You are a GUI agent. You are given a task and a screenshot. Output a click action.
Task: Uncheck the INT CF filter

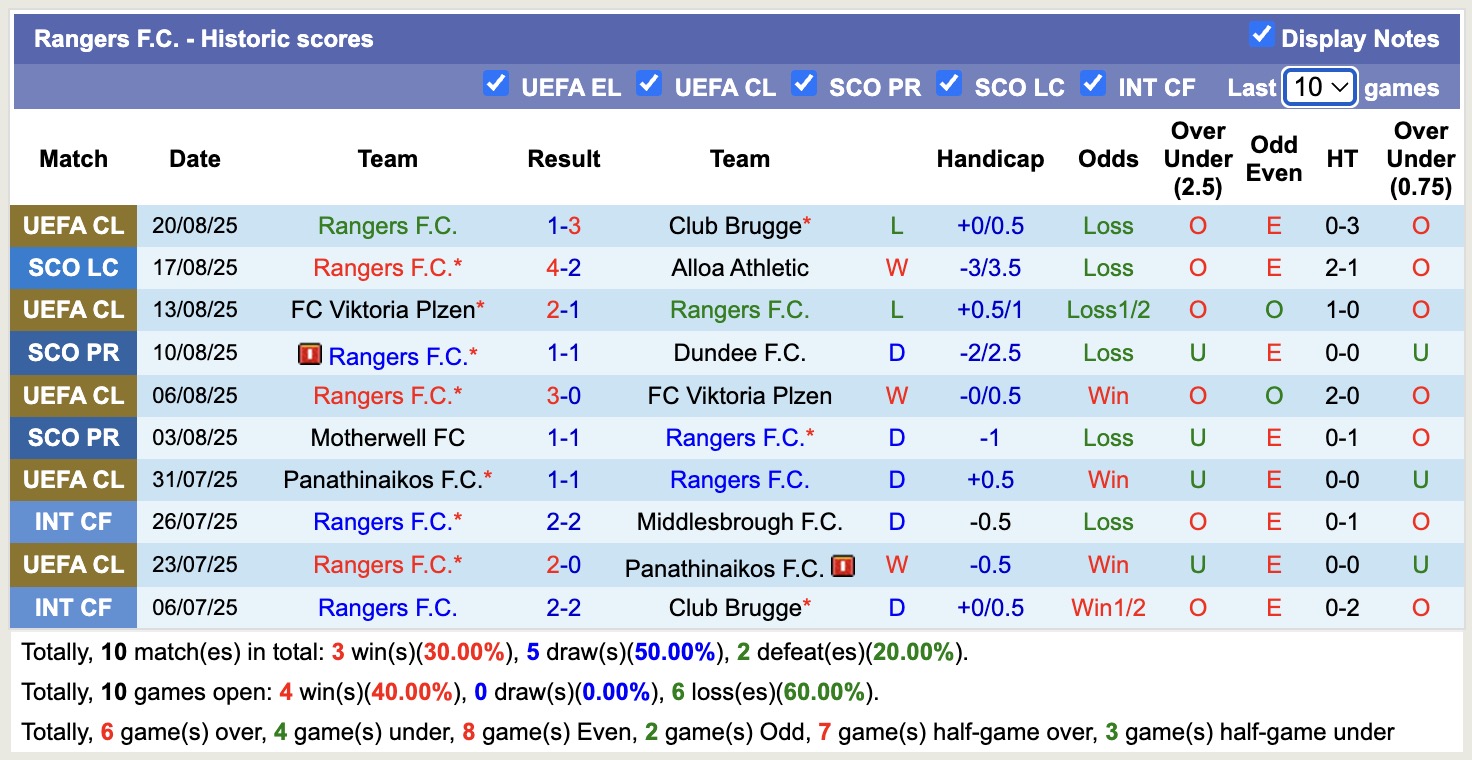pyautogui.click(x=1093, y=85)
